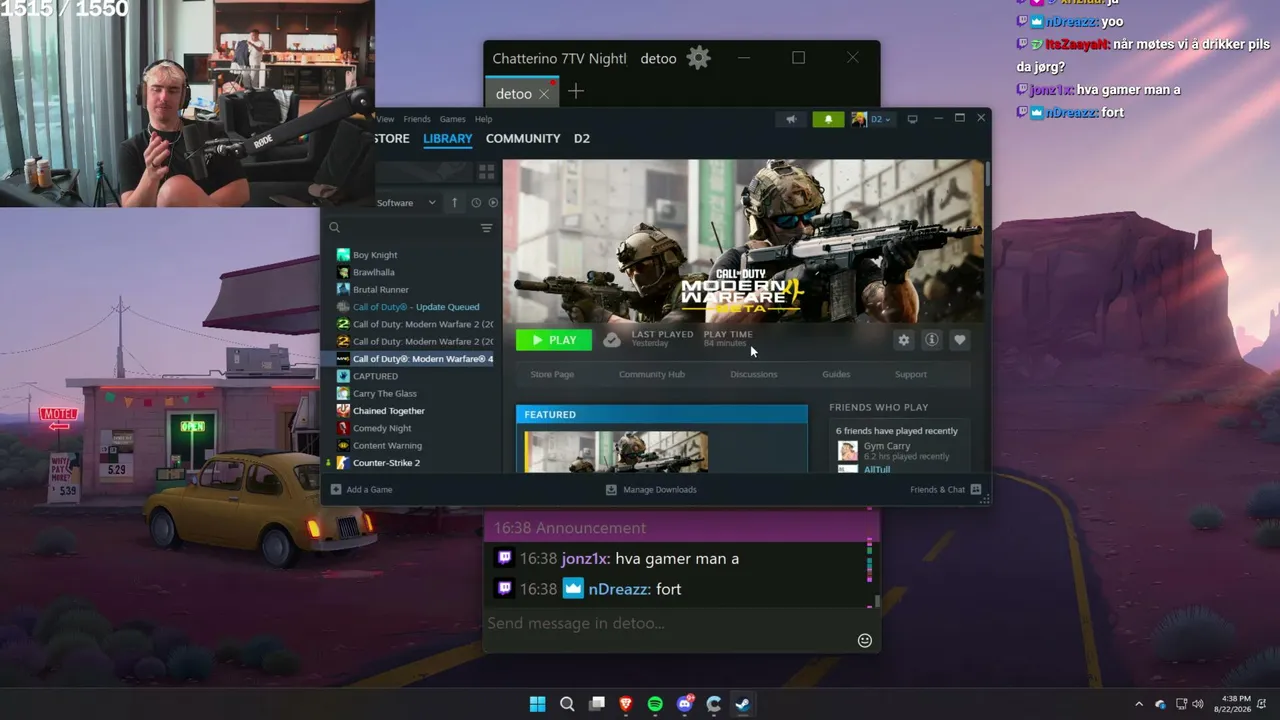Show game info via the circled i icon

point(932,340)
